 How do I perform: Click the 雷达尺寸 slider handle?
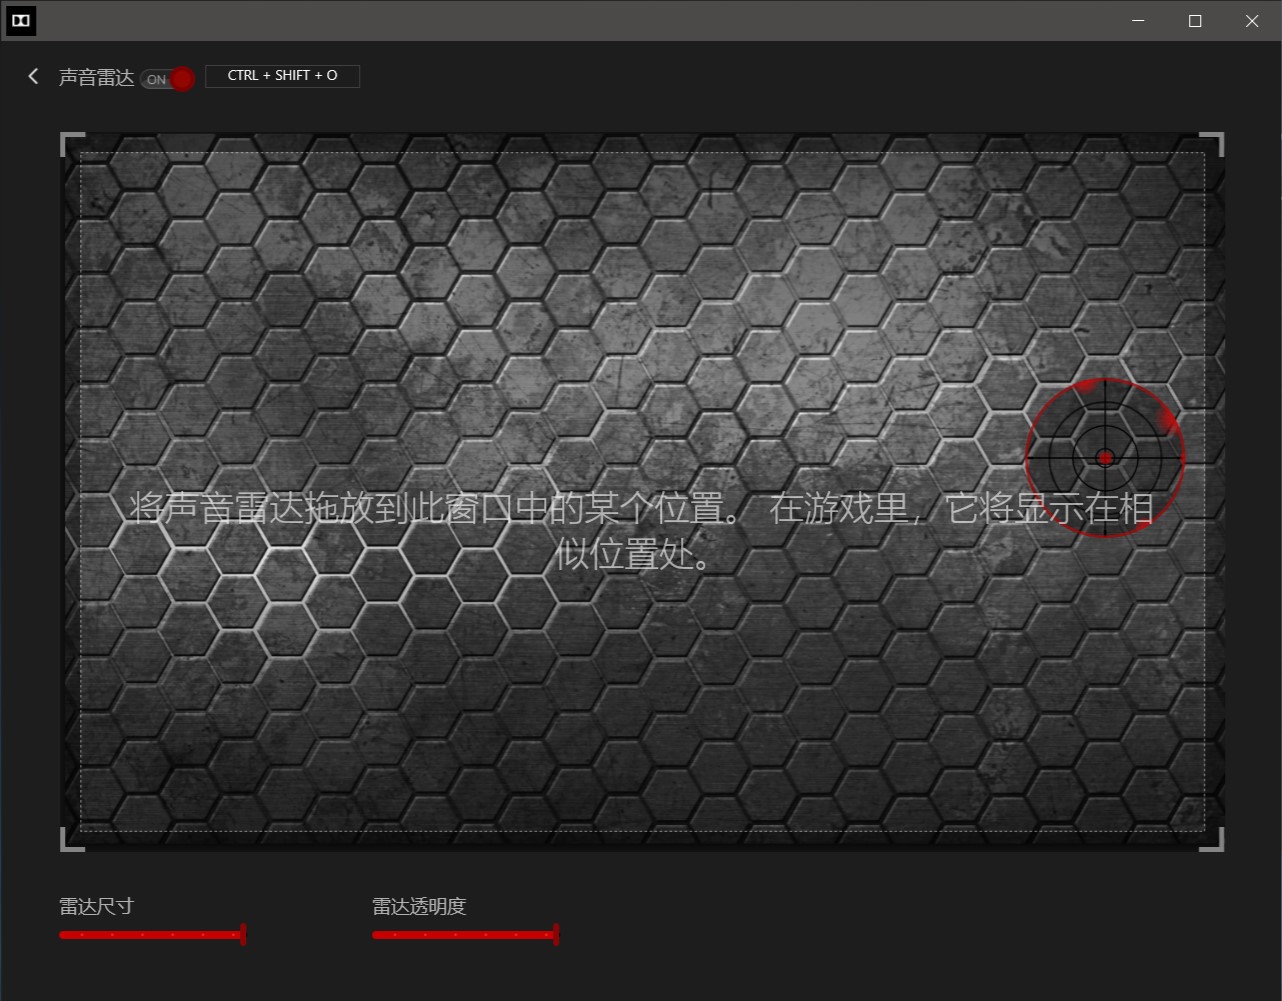[243, 935]
